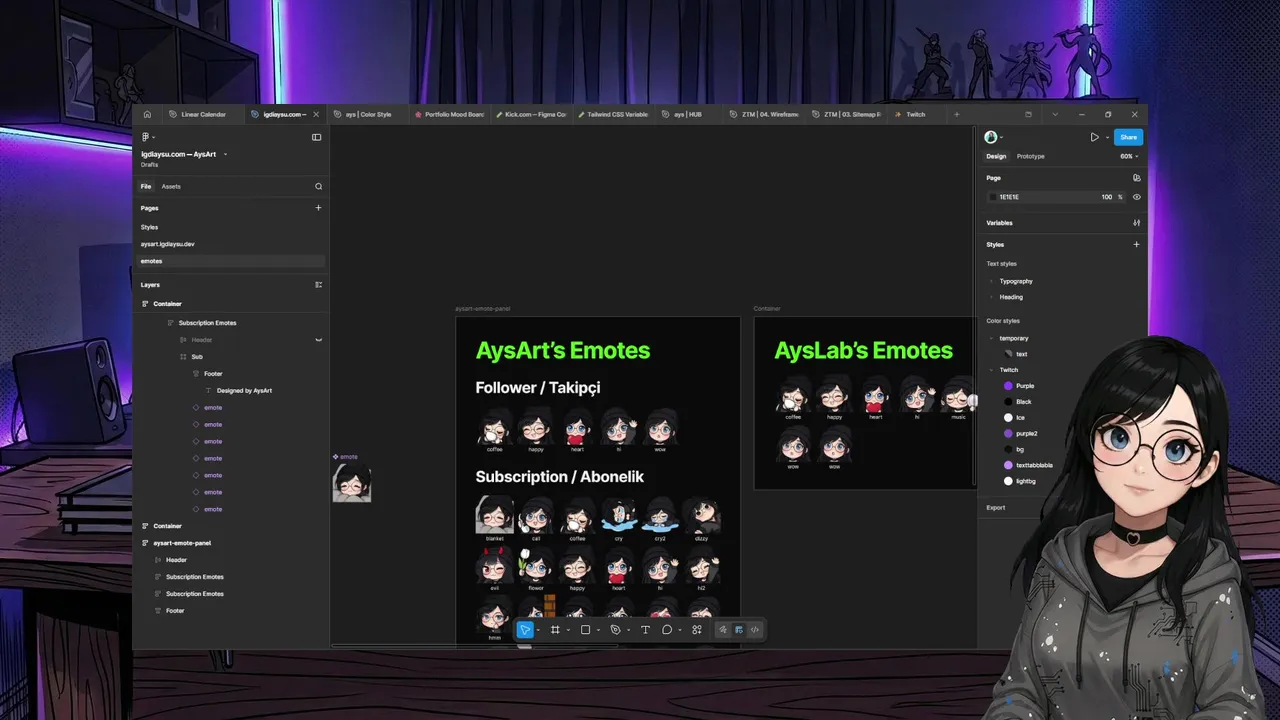This screenshot has height=720, width=1280.
Task: Expand the Typography text style group
Action: (992, 281)
